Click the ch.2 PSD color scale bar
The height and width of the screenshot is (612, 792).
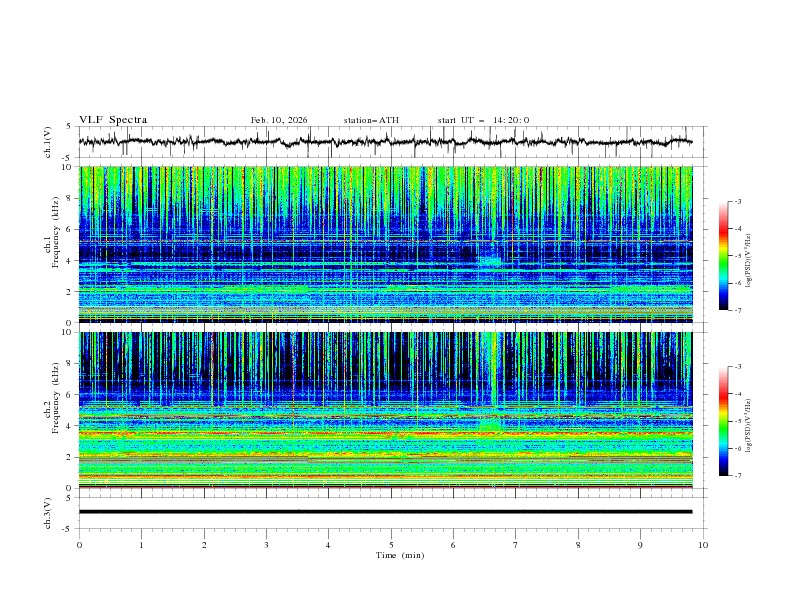coord(724,421)
